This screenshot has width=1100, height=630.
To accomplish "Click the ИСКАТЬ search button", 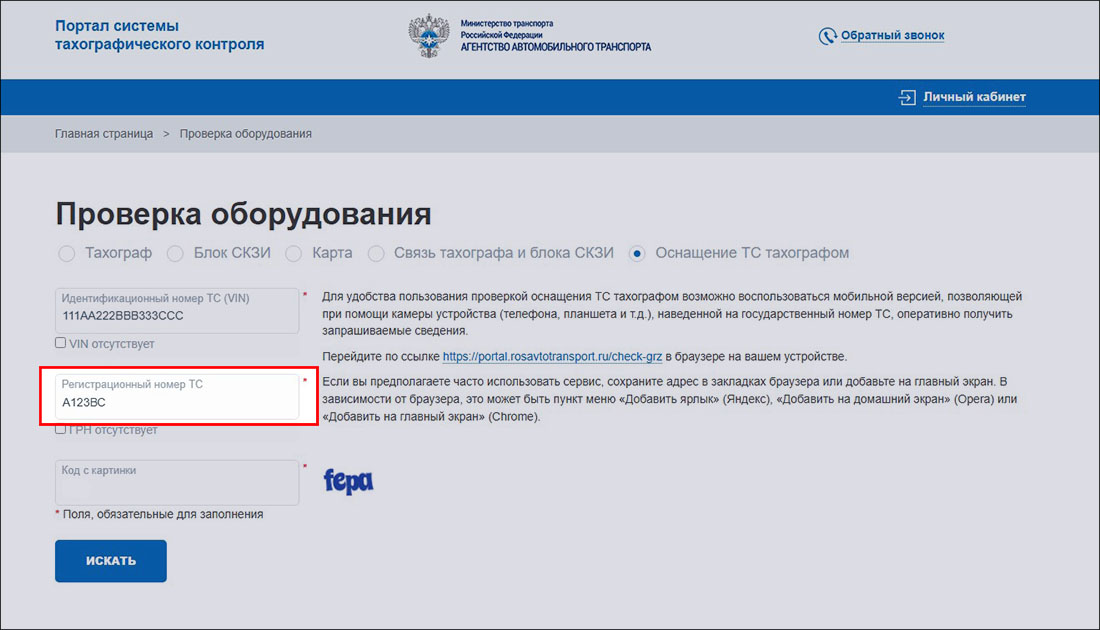I will (x=110, y=561).
